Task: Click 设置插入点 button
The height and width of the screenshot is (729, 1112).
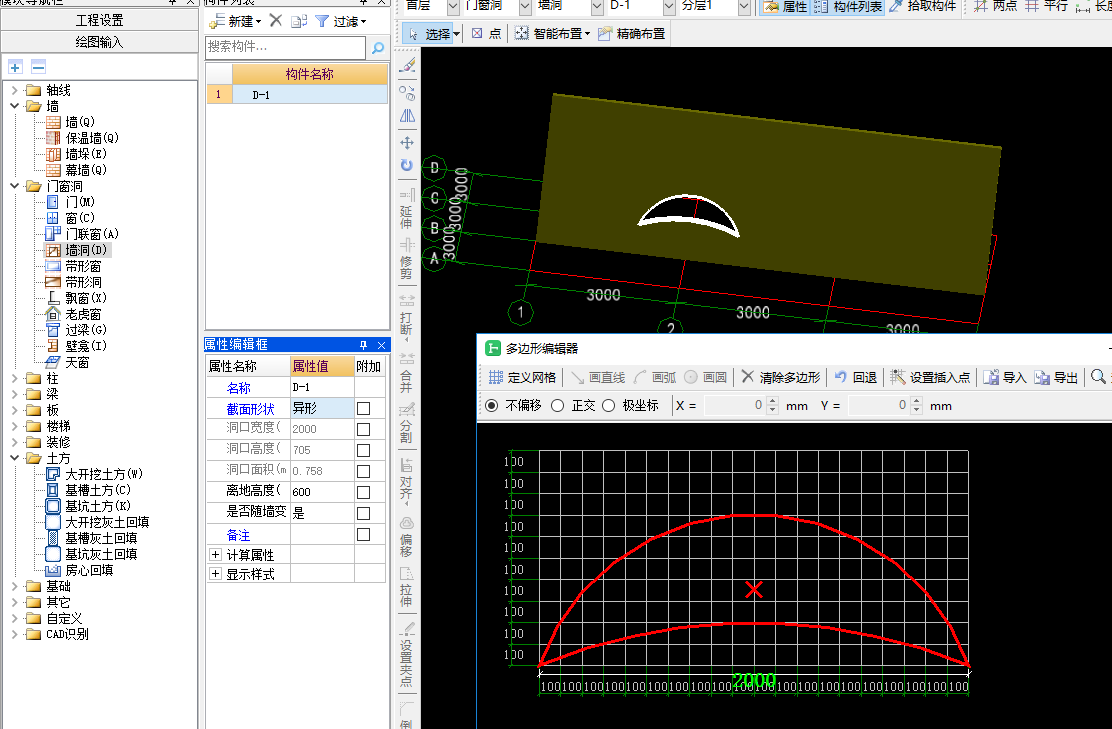Action: pos(930,377)
